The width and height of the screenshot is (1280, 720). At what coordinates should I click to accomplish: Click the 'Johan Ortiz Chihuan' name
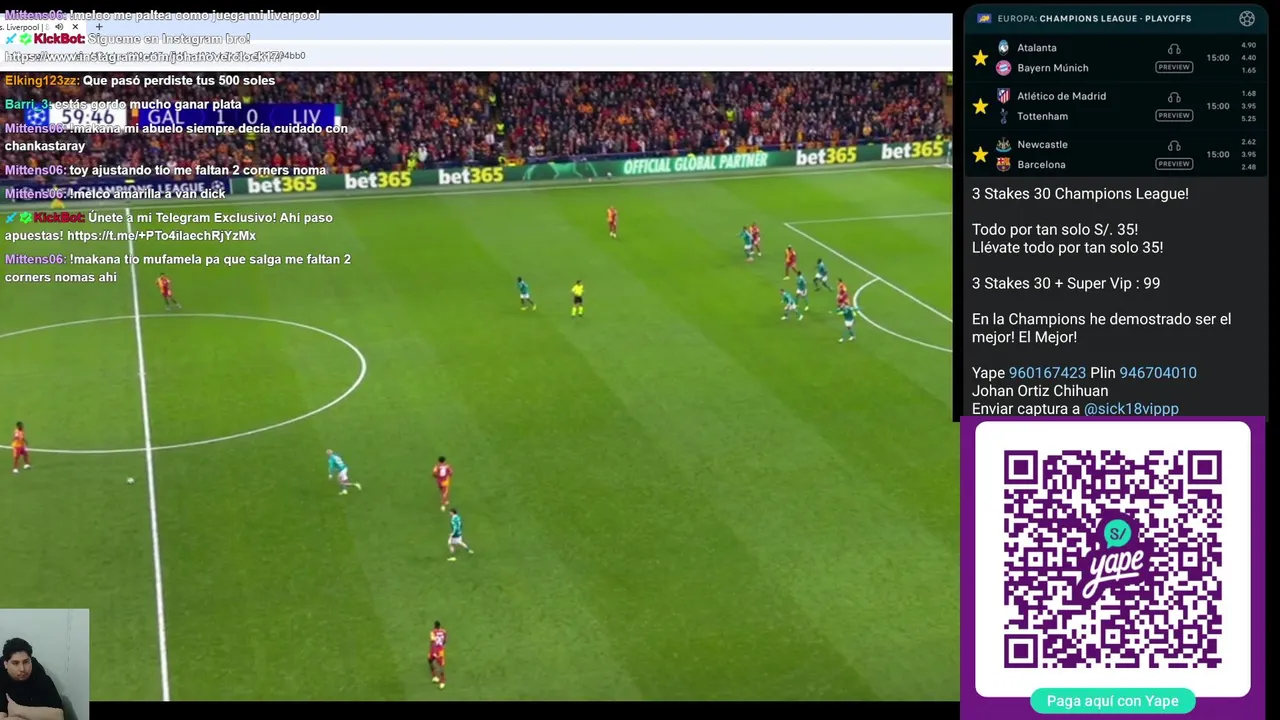(1040, 391)
